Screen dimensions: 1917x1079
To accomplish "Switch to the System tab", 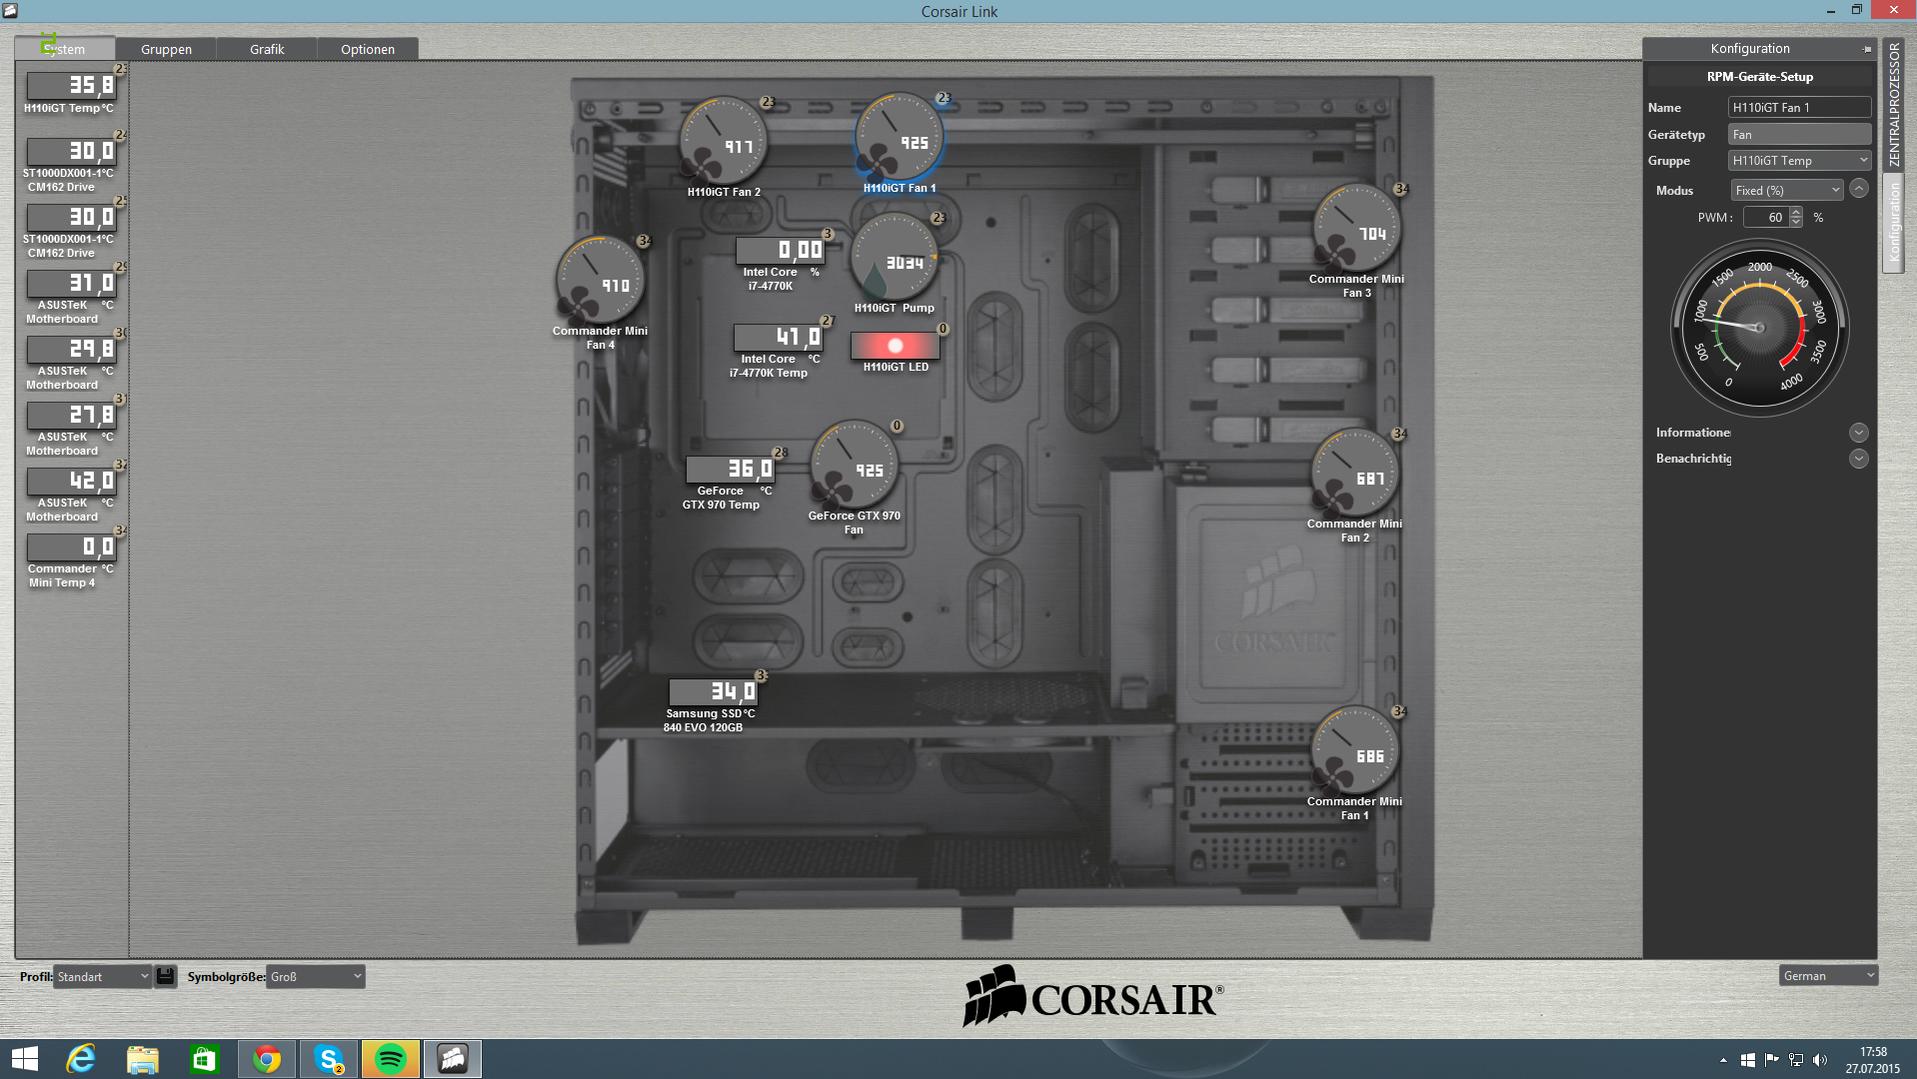I will [65, 49].
